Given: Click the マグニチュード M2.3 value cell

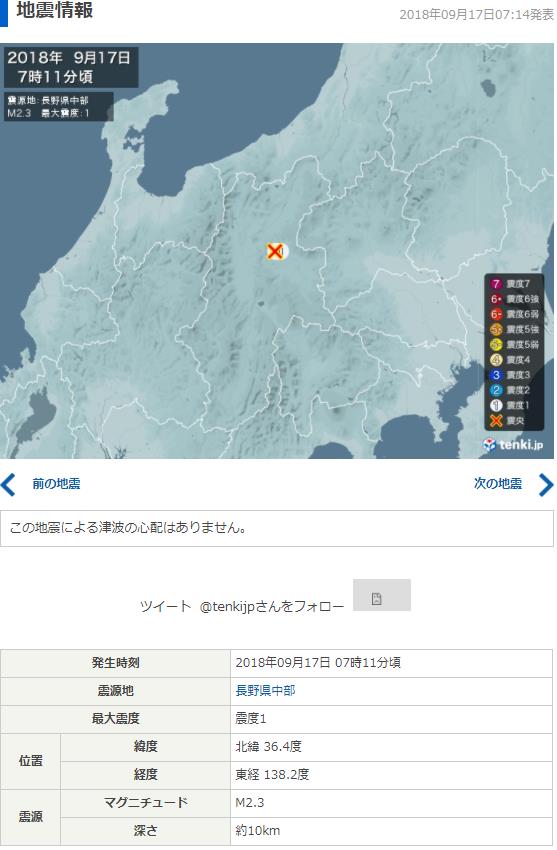Looking at the screenshot, I should pyautogui.click(x=391, y=802).
